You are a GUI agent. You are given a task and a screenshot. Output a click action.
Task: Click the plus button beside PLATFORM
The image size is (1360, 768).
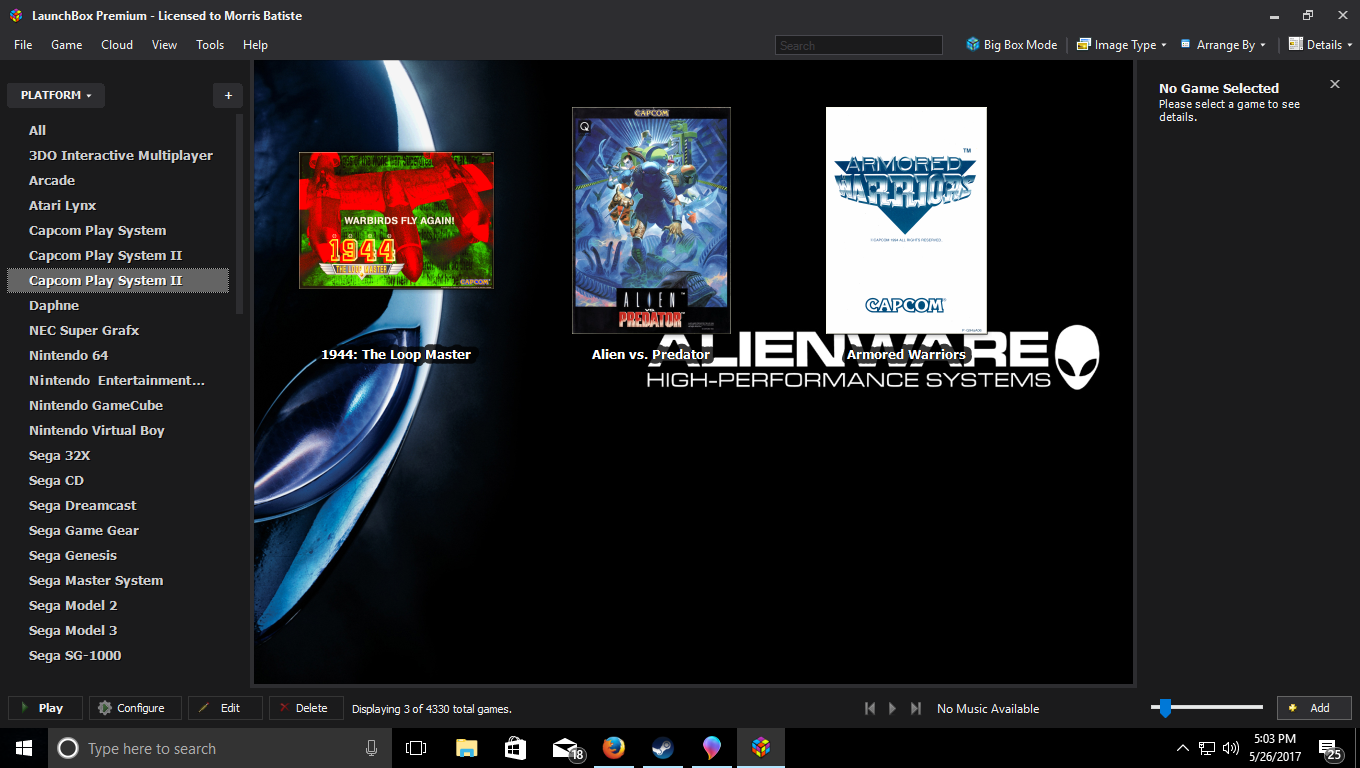pyautogui.click(x=228, y=95)
